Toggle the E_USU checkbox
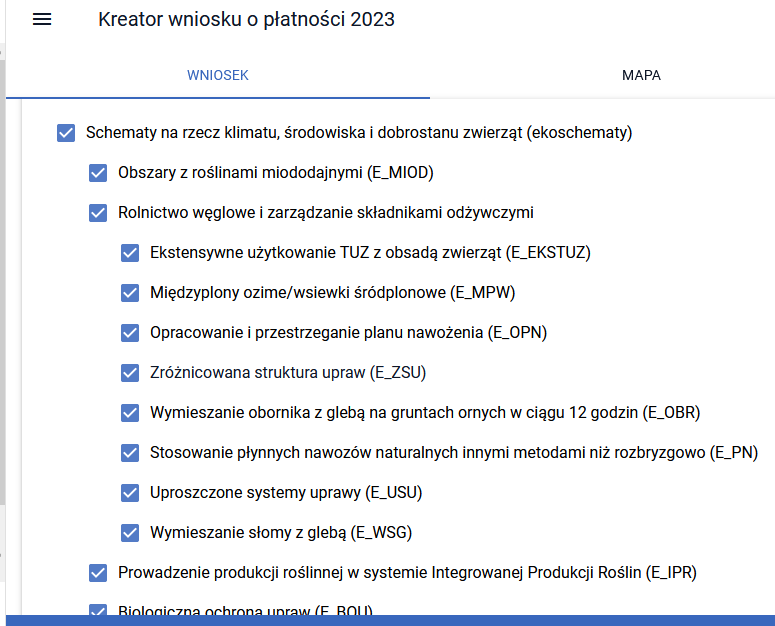The image size is (775, 626). [x=130, y=492]
